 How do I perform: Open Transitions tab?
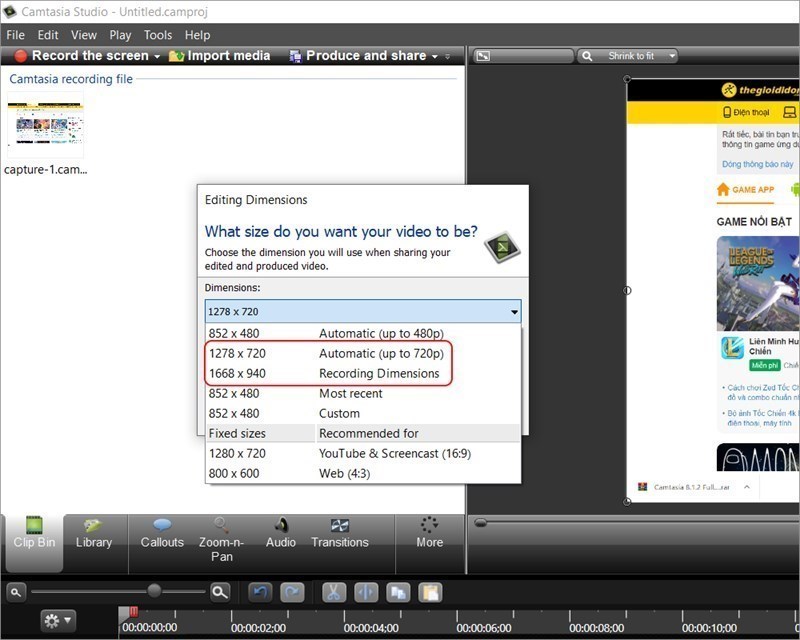coord(340,533)
